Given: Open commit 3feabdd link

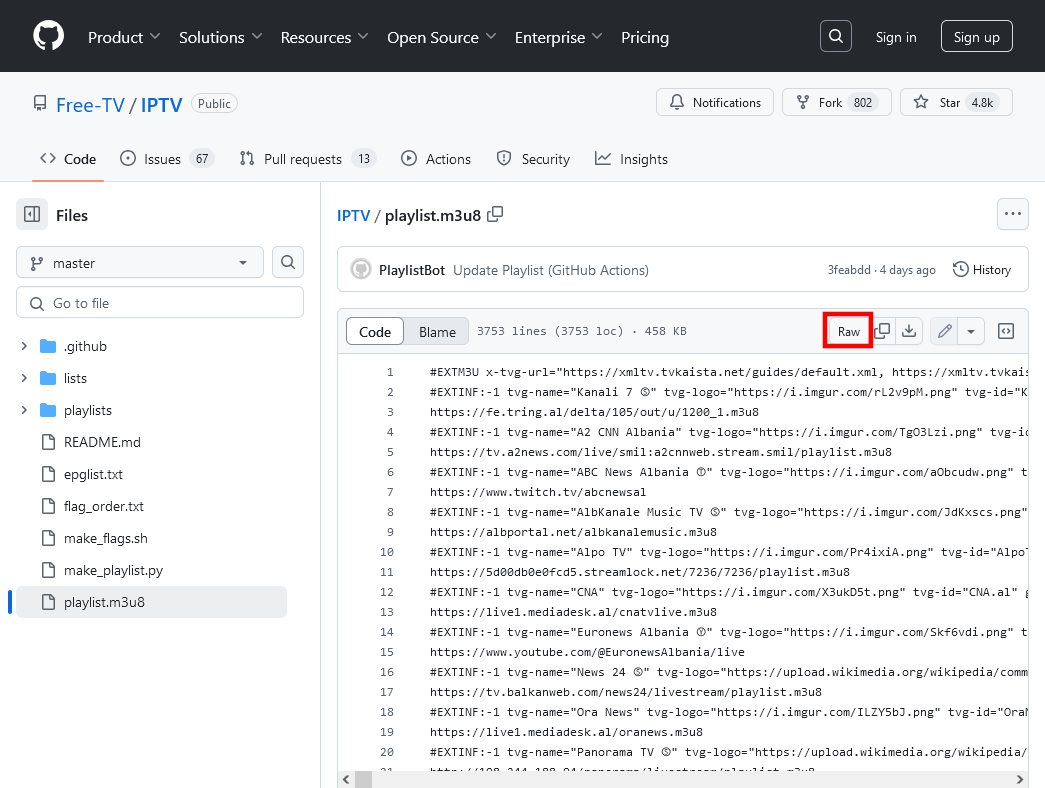Looking at the screenshot, I should (849, 269).
